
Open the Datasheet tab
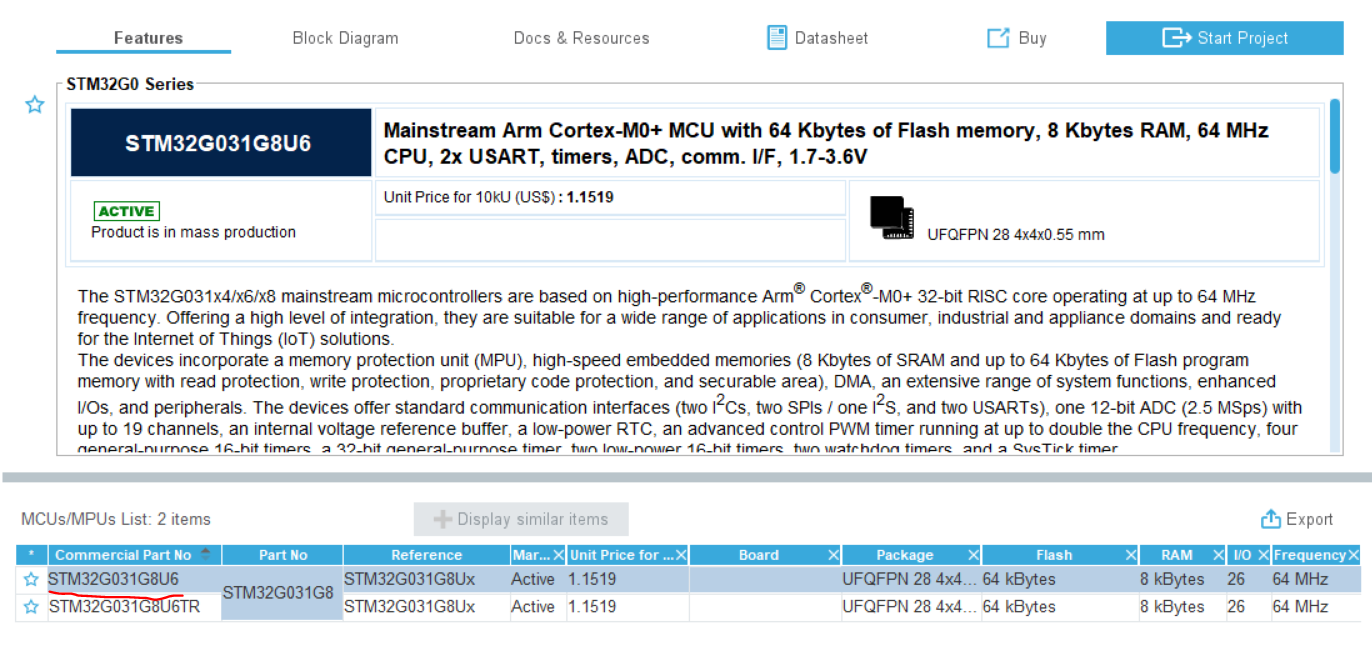click(817, 38)
